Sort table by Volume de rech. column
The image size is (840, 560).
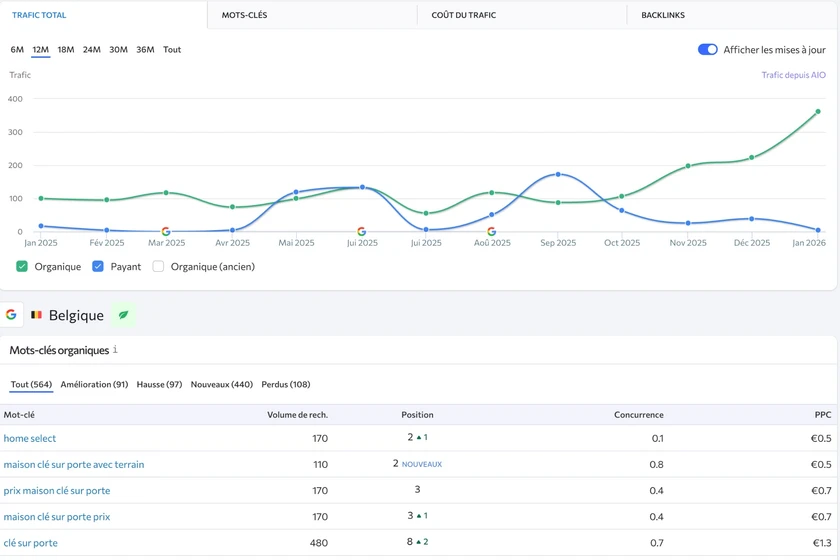pos(297,414)
